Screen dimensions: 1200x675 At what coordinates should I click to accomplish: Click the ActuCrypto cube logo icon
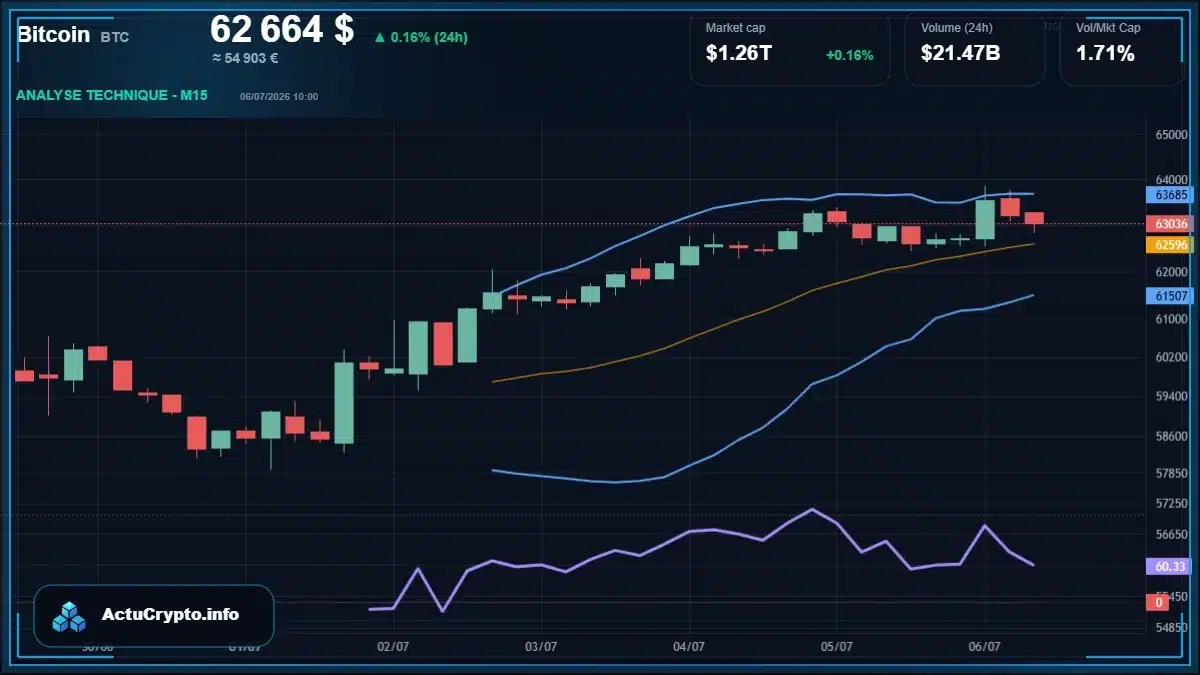point(70,616)
